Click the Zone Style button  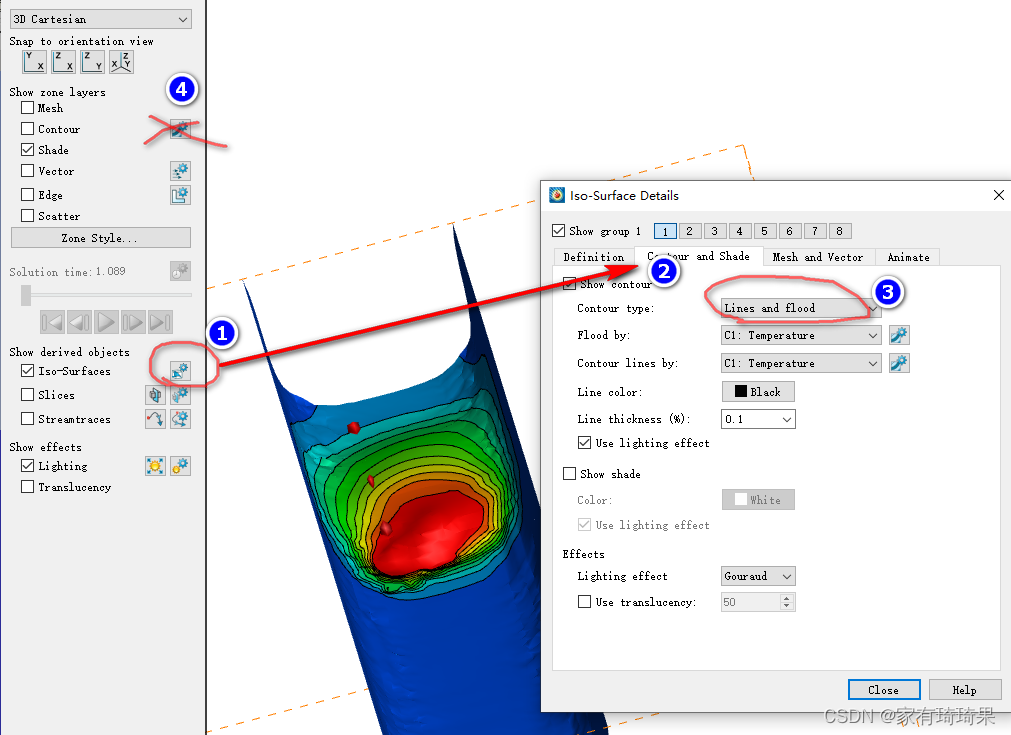pyautogui.click(x=100, y=237)
